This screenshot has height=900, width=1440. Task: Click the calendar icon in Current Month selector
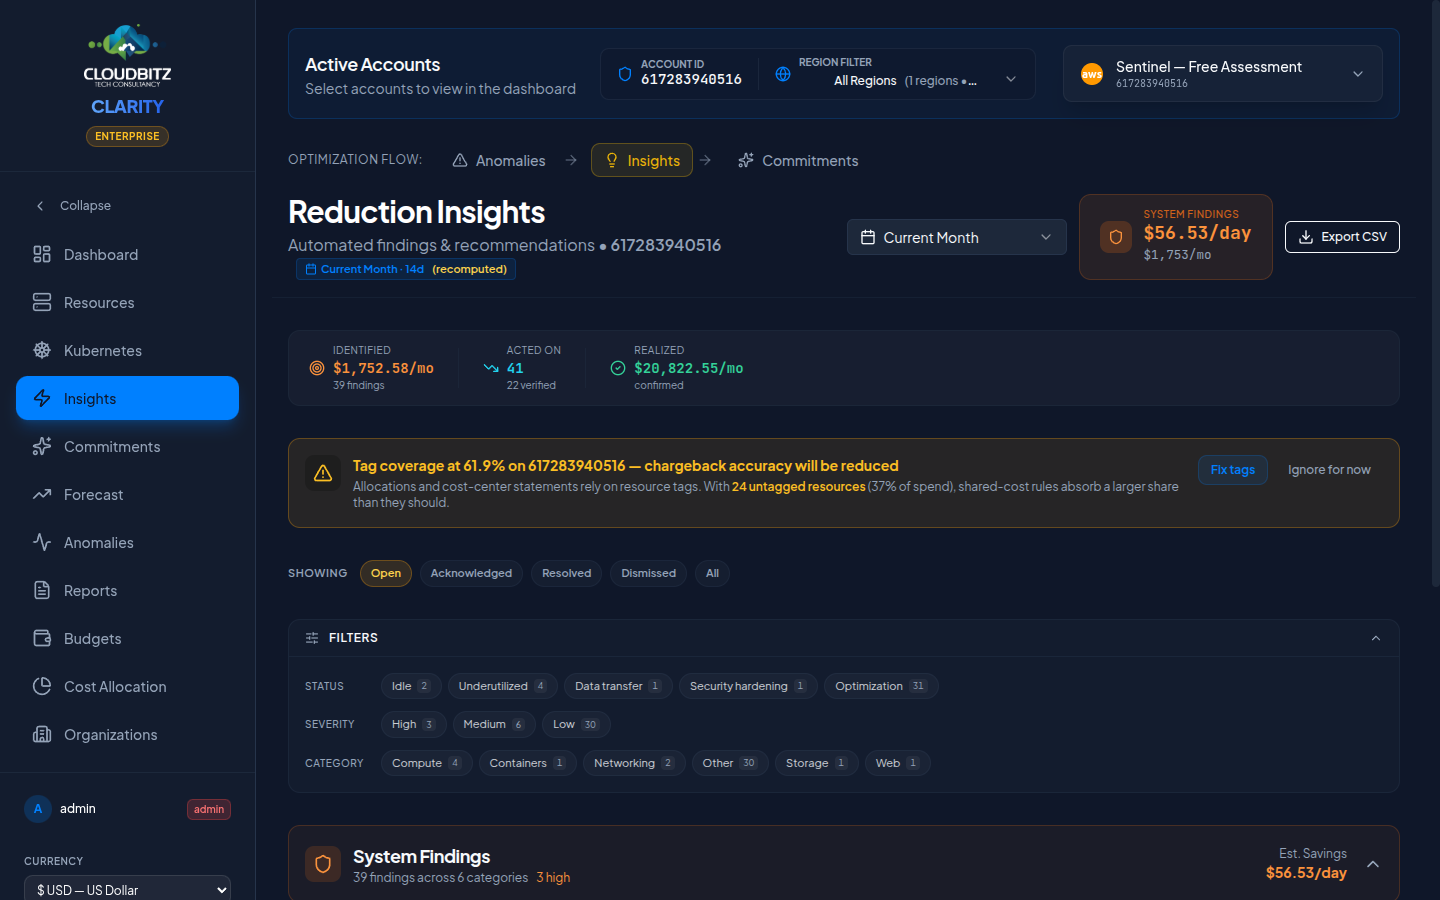click(x=868, y=237)
